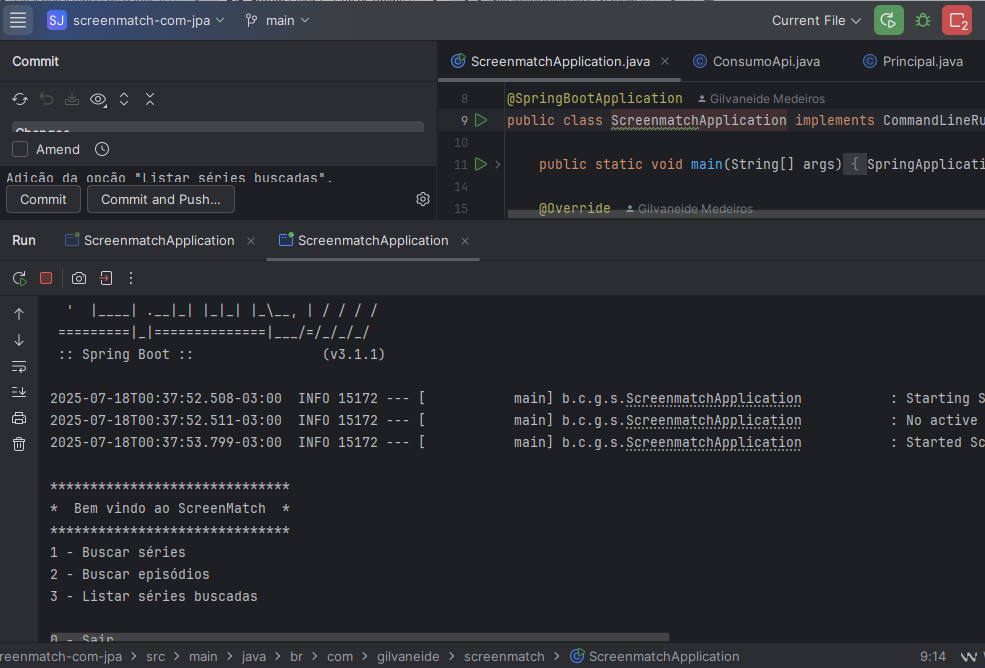Close the first ScreenmatchApplication run tab
This screenshot has width=985, height=668.
pyautogui.click(x=251, y=241)
